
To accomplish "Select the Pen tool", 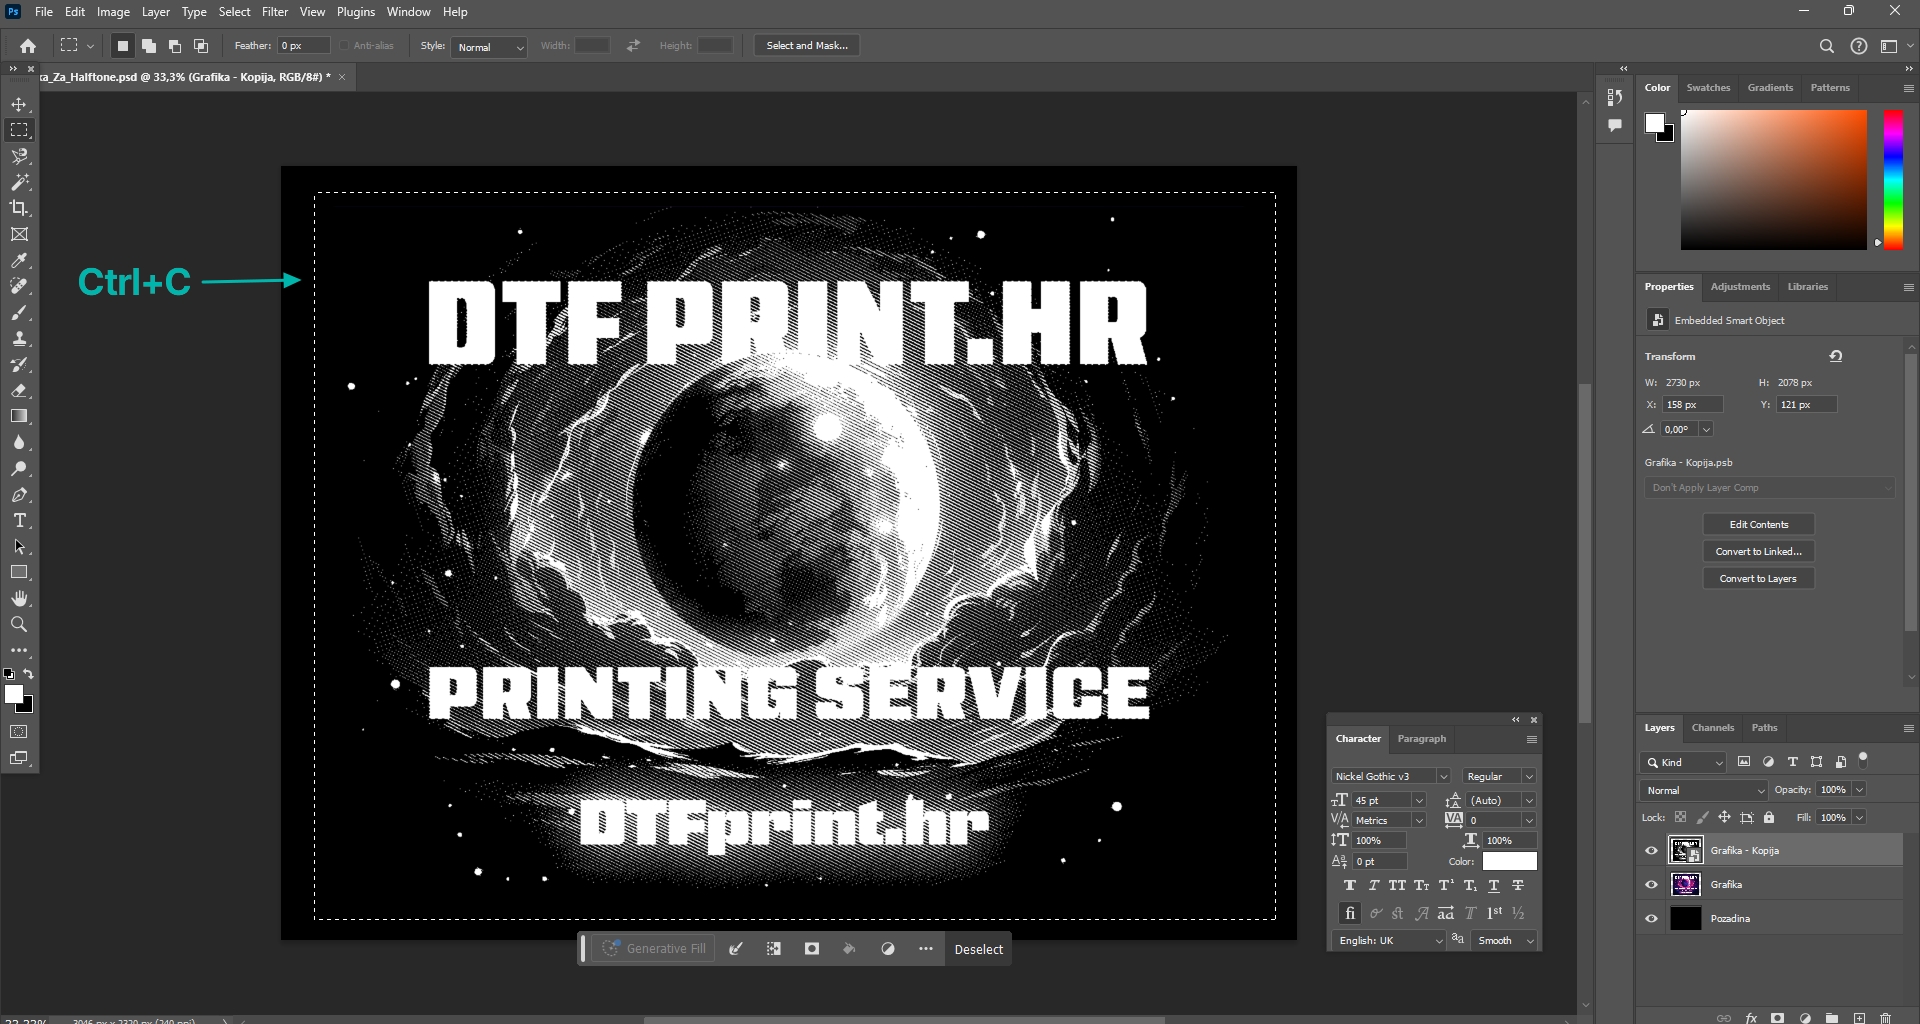I will 19,494.
